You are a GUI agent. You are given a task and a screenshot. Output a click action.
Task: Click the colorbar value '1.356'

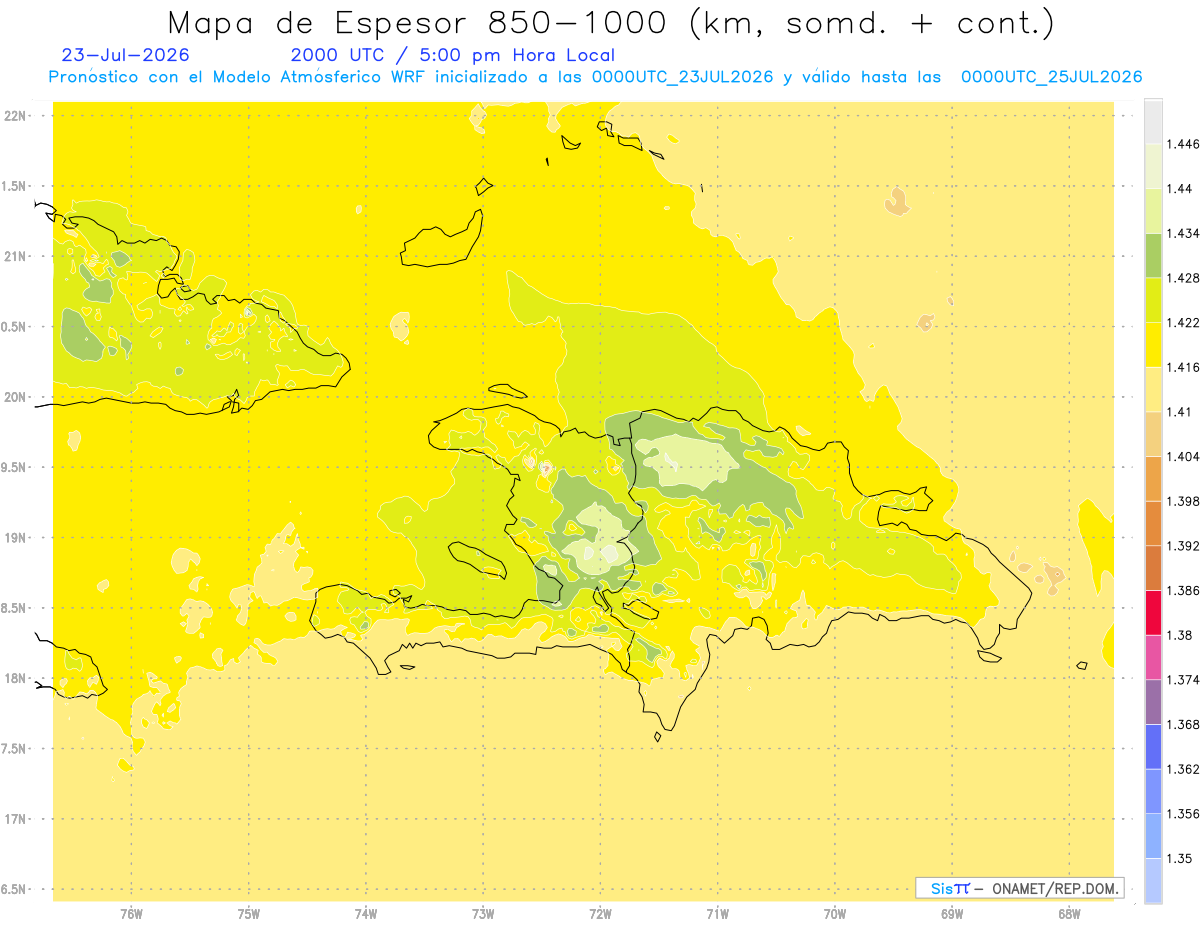point(1182,814)
